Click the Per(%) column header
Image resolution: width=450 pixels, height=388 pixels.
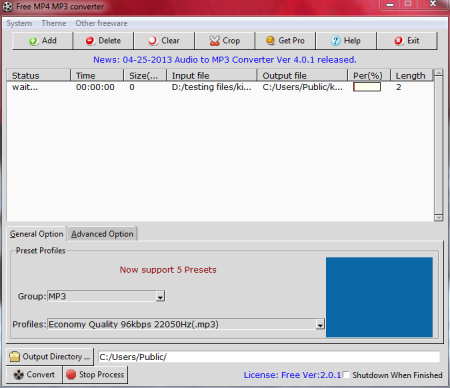(369, 76)
